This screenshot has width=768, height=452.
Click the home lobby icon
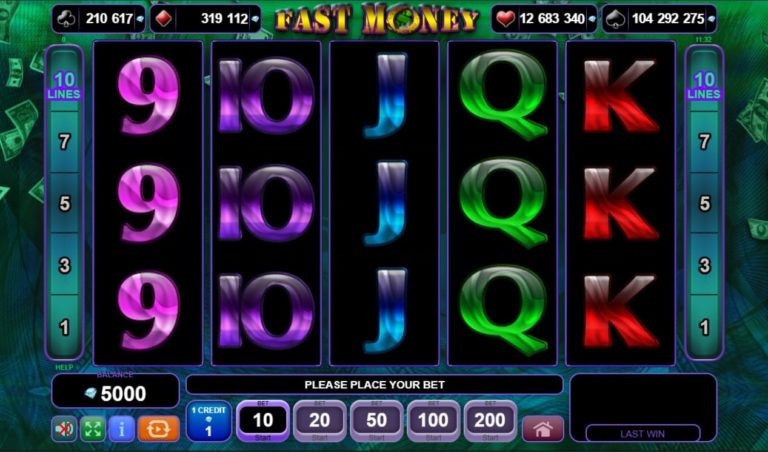click(543, 429)
